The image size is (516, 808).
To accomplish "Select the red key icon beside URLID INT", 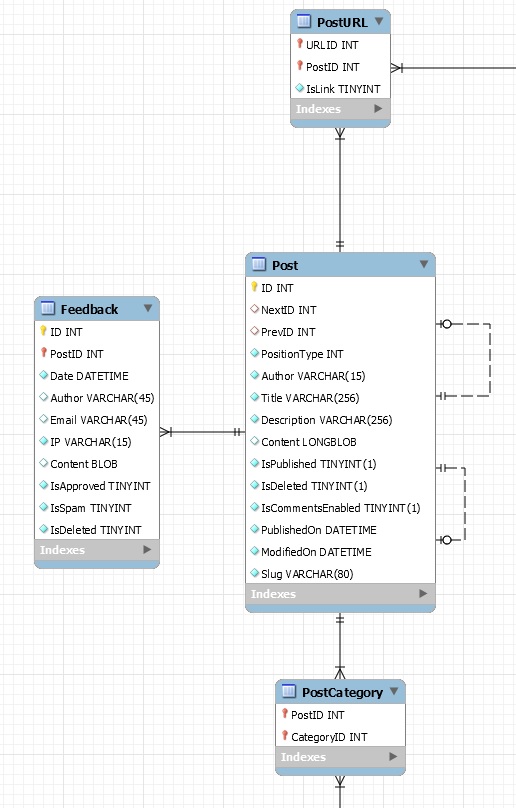I will (299, 44).
